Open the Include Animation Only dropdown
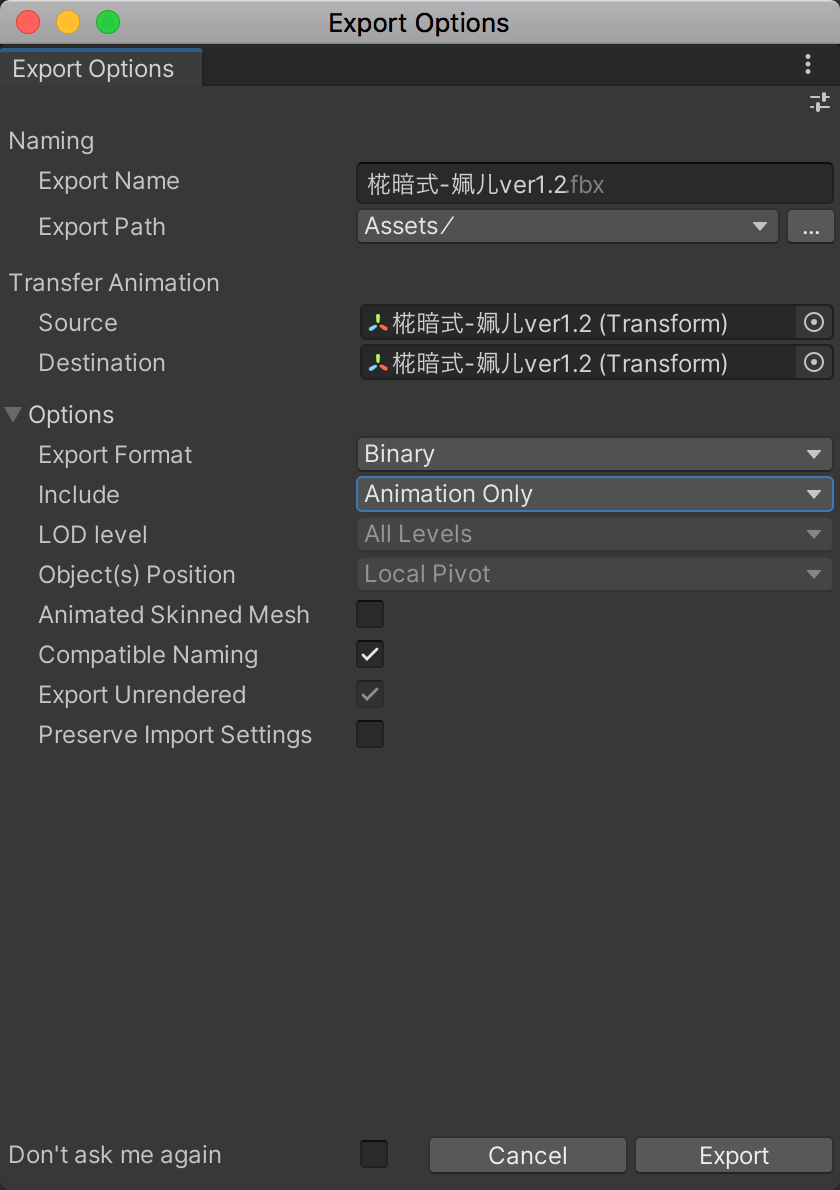Image resolution: width=840 pixels, height=1190 pixels. click(595, 494)
